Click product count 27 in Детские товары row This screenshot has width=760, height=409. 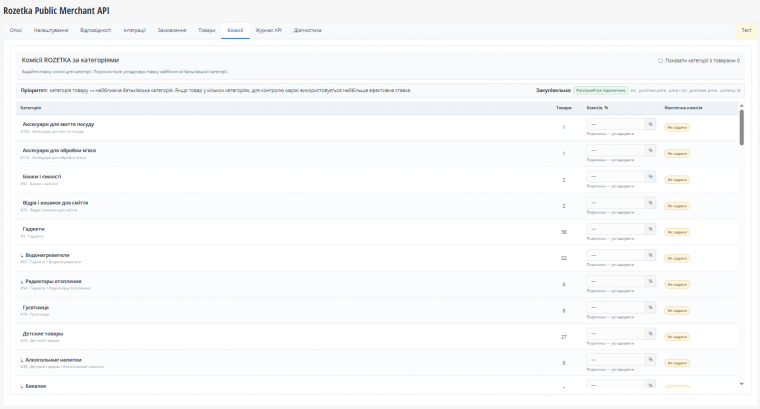coord(564,337)
